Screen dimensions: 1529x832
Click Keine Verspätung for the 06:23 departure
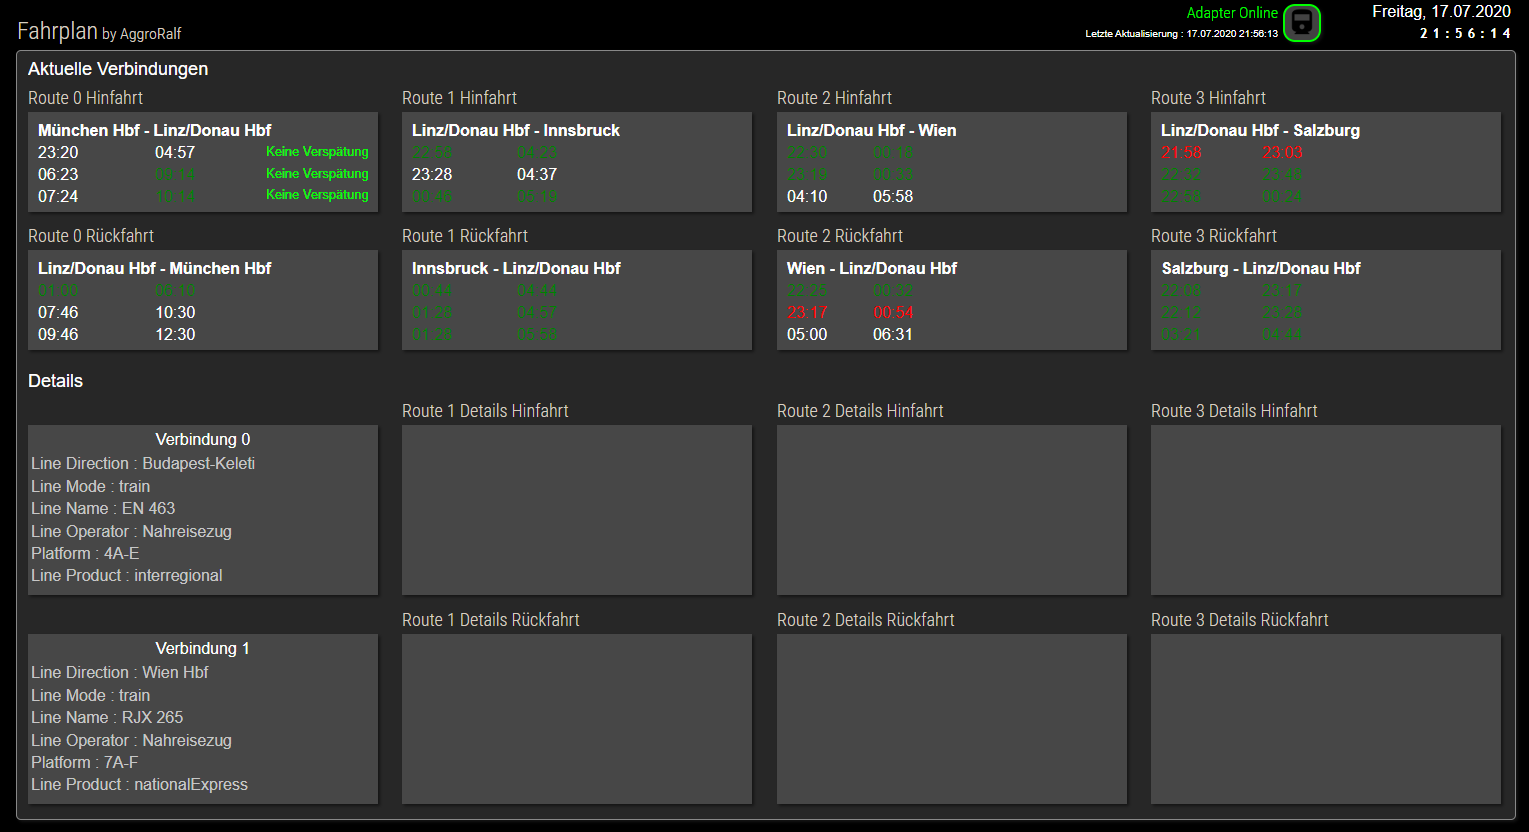(x=317, y=174)
